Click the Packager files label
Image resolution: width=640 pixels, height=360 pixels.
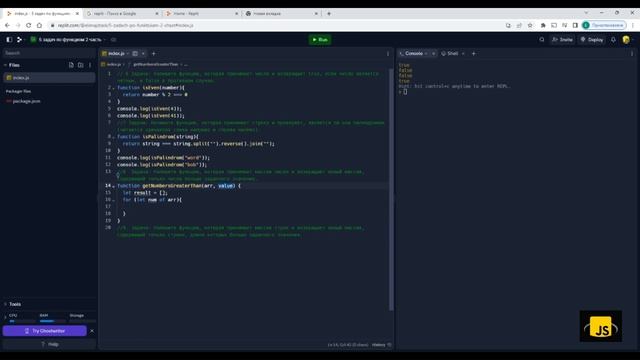point(18,91)
